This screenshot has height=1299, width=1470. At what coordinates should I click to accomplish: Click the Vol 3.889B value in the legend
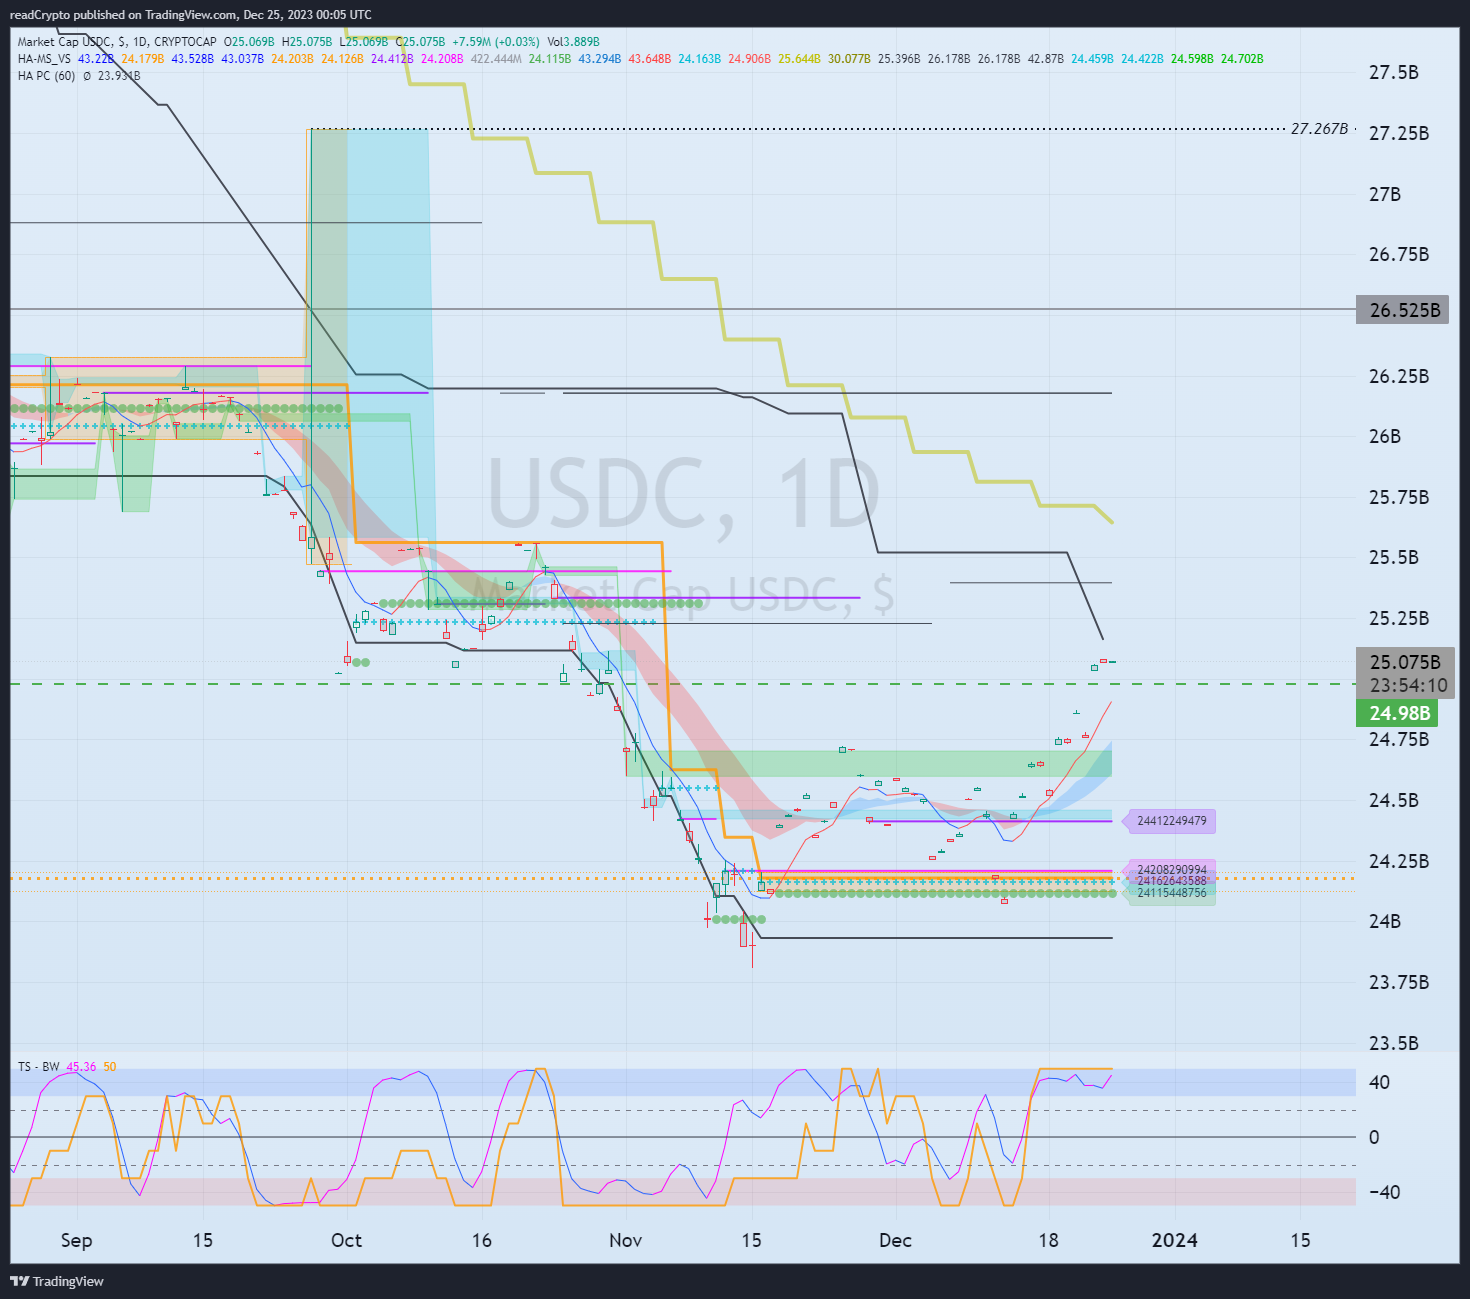pyautogui.click(x=573, y=42)
